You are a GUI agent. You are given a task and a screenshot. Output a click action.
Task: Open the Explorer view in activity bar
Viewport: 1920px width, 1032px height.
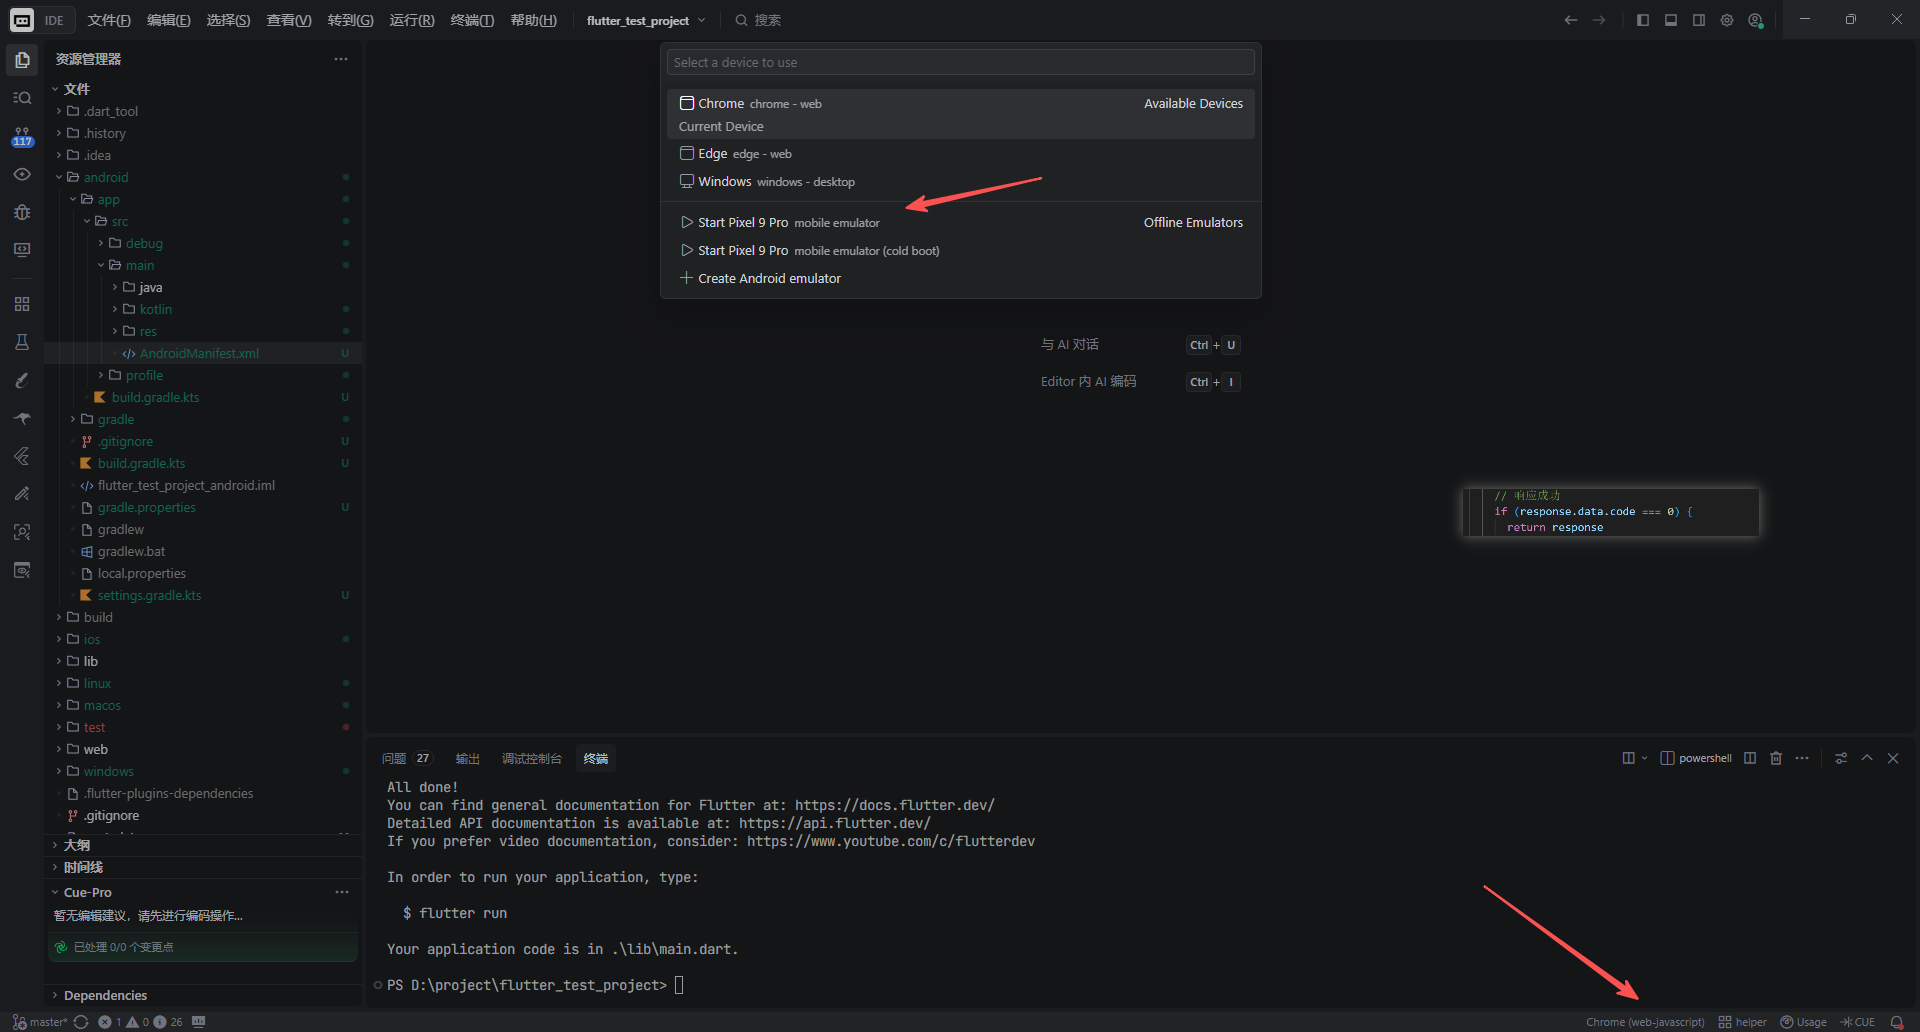(22, 60)
